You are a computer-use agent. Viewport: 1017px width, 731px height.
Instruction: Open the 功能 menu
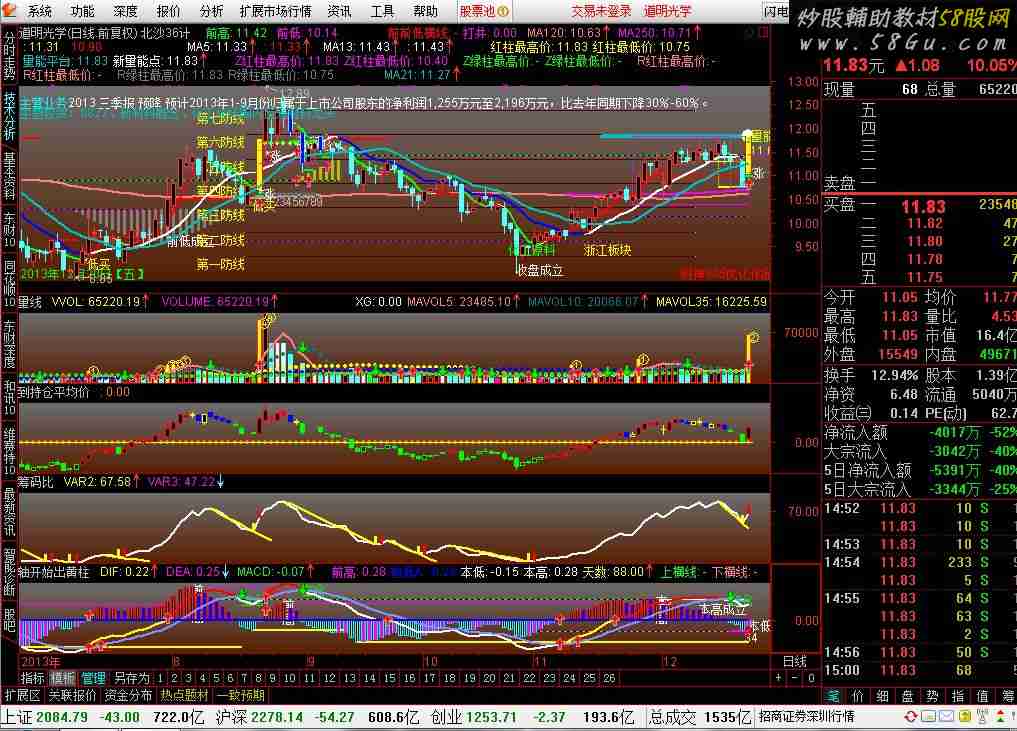click(x=82, y=11)
